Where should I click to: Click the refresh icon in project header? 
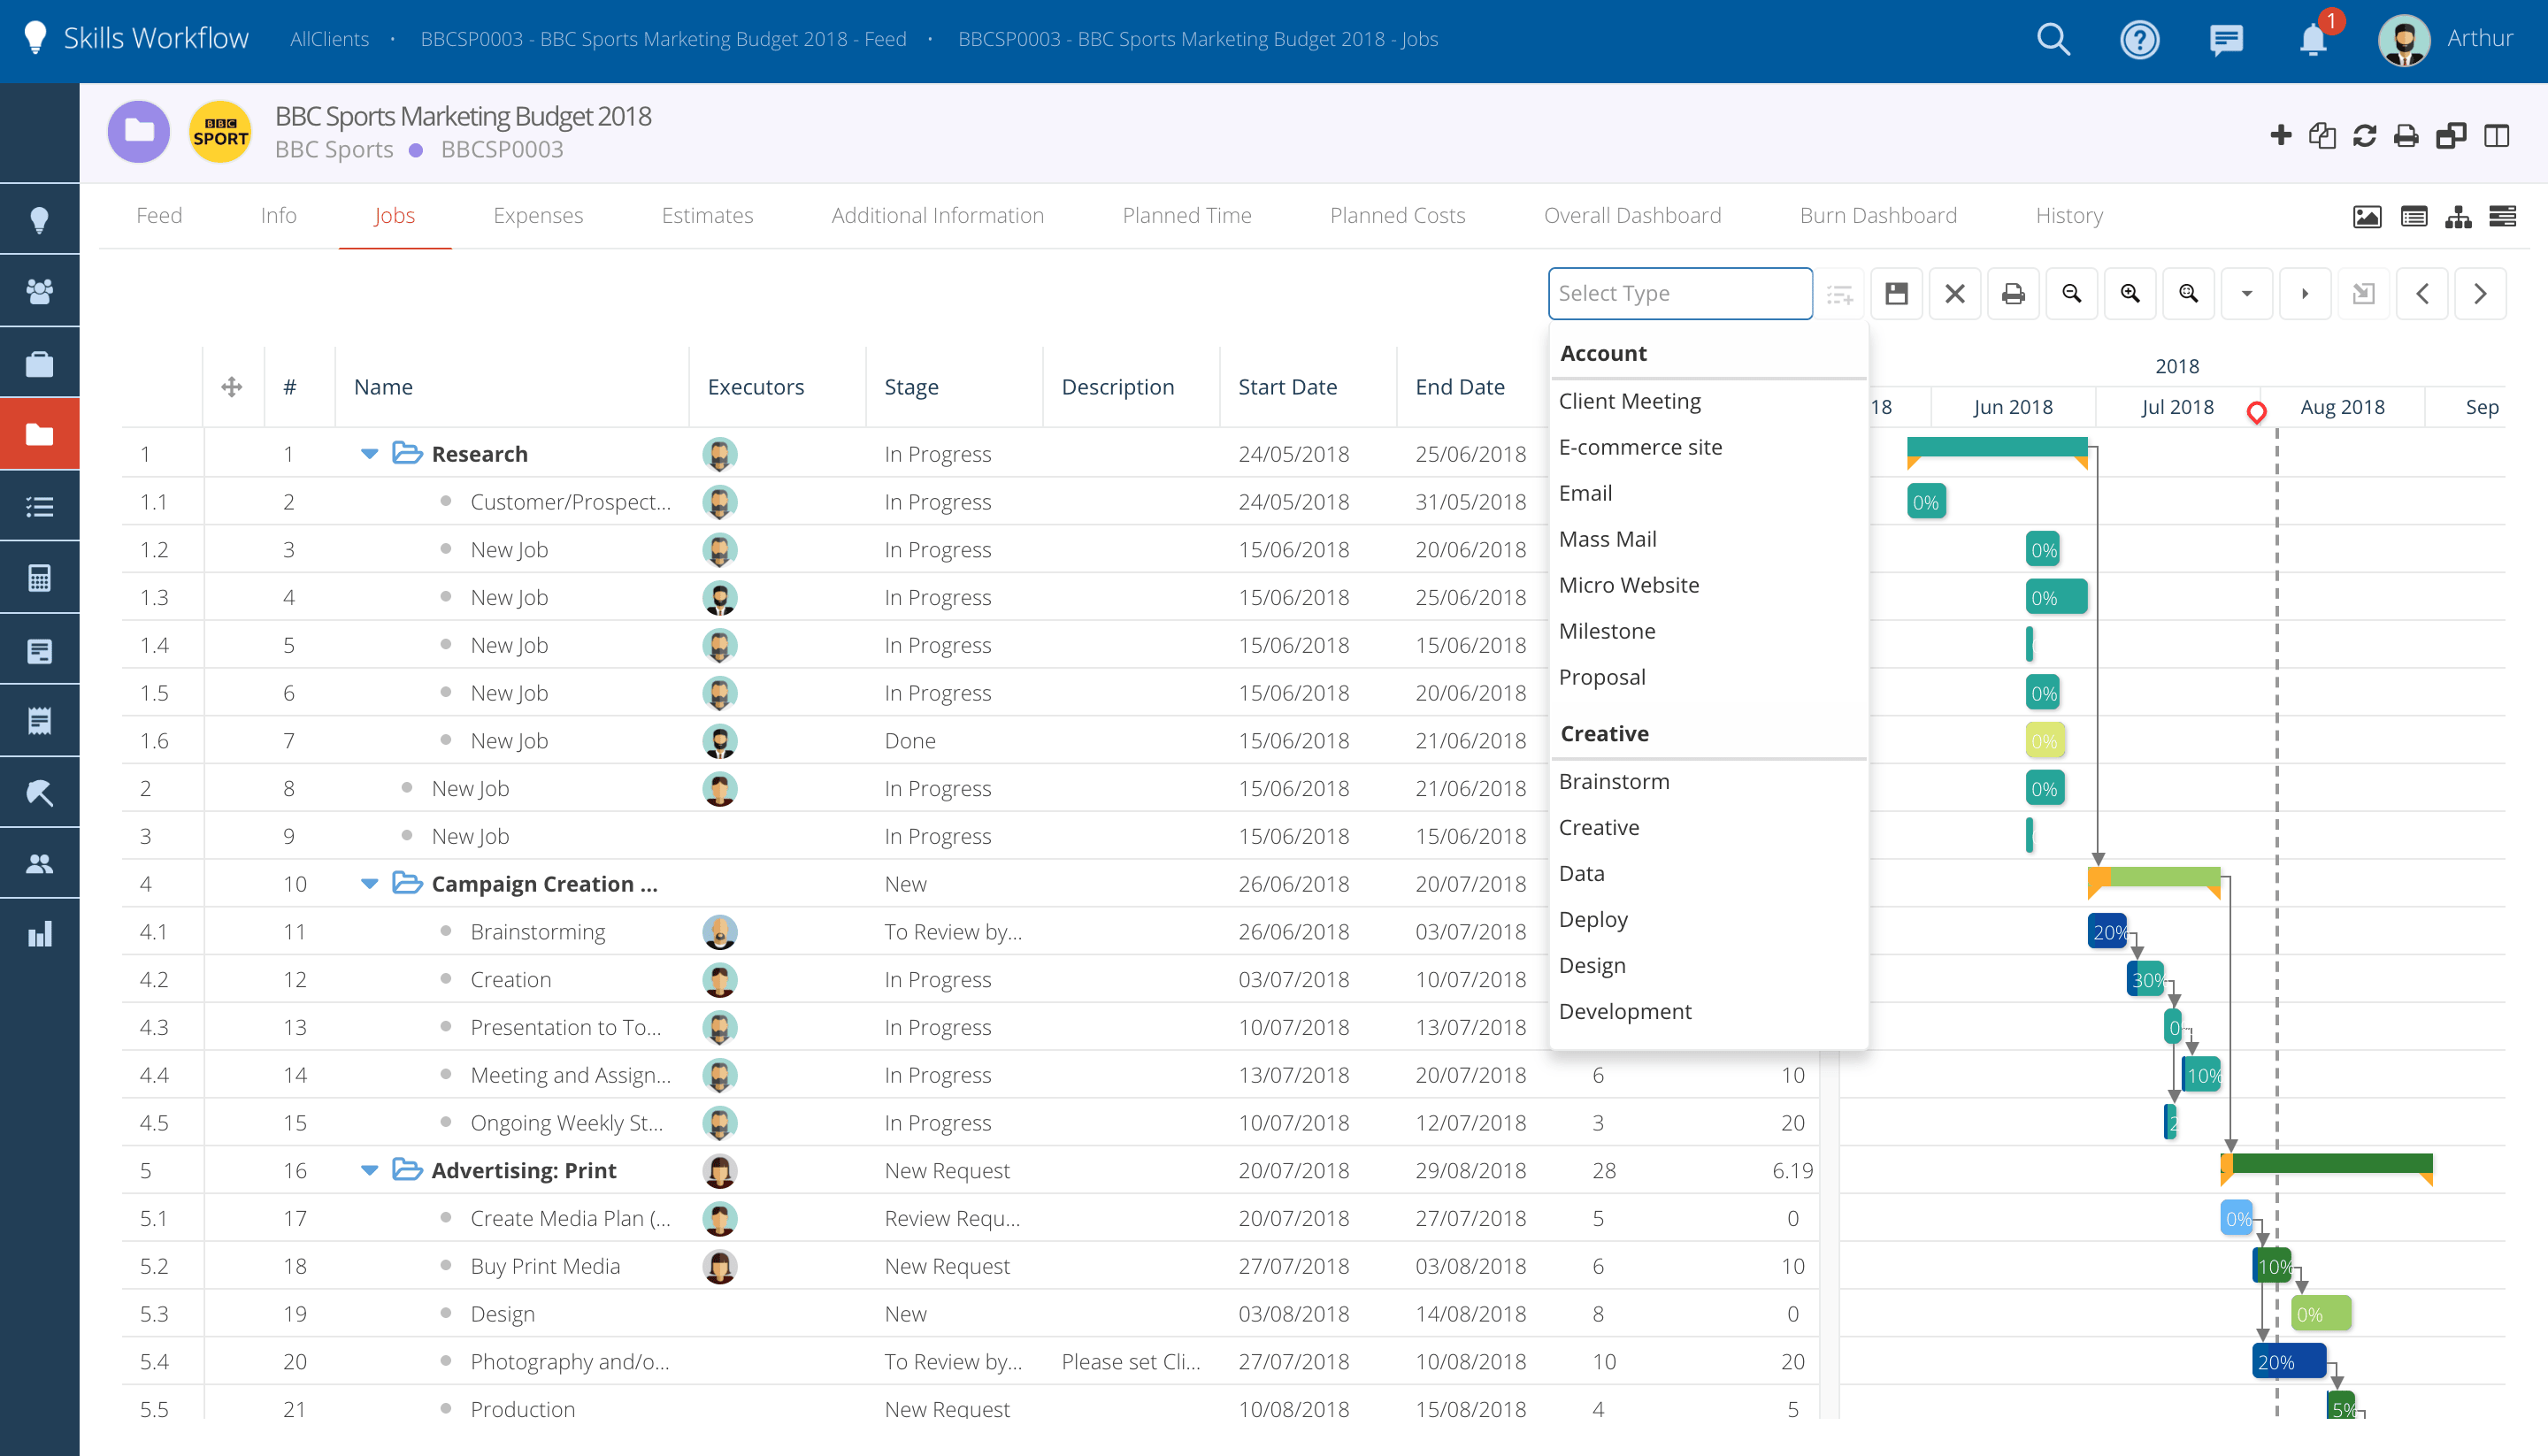click(x=2364, y=135)
